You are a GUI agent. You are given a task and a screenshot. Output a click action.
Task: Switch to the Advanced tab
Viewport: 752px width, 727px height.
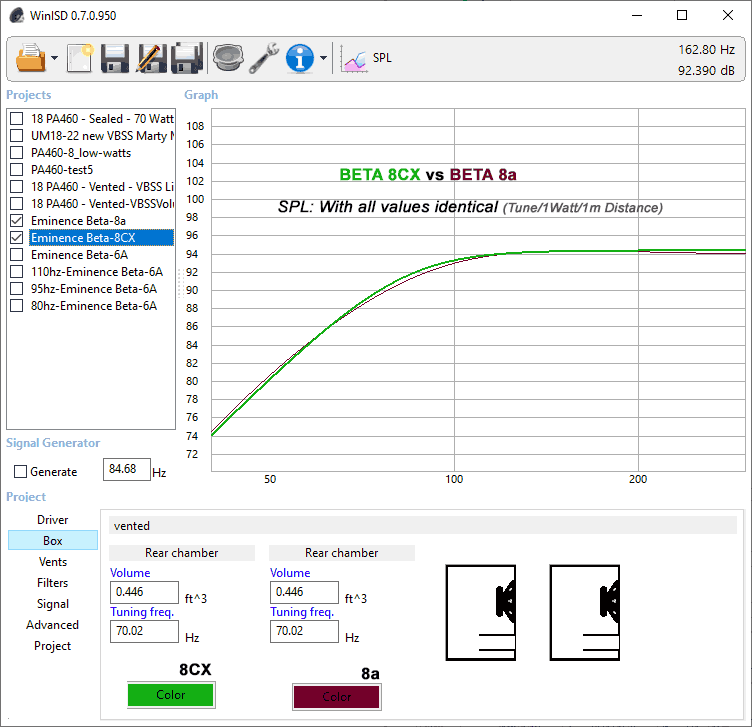(x=53, y=625)
